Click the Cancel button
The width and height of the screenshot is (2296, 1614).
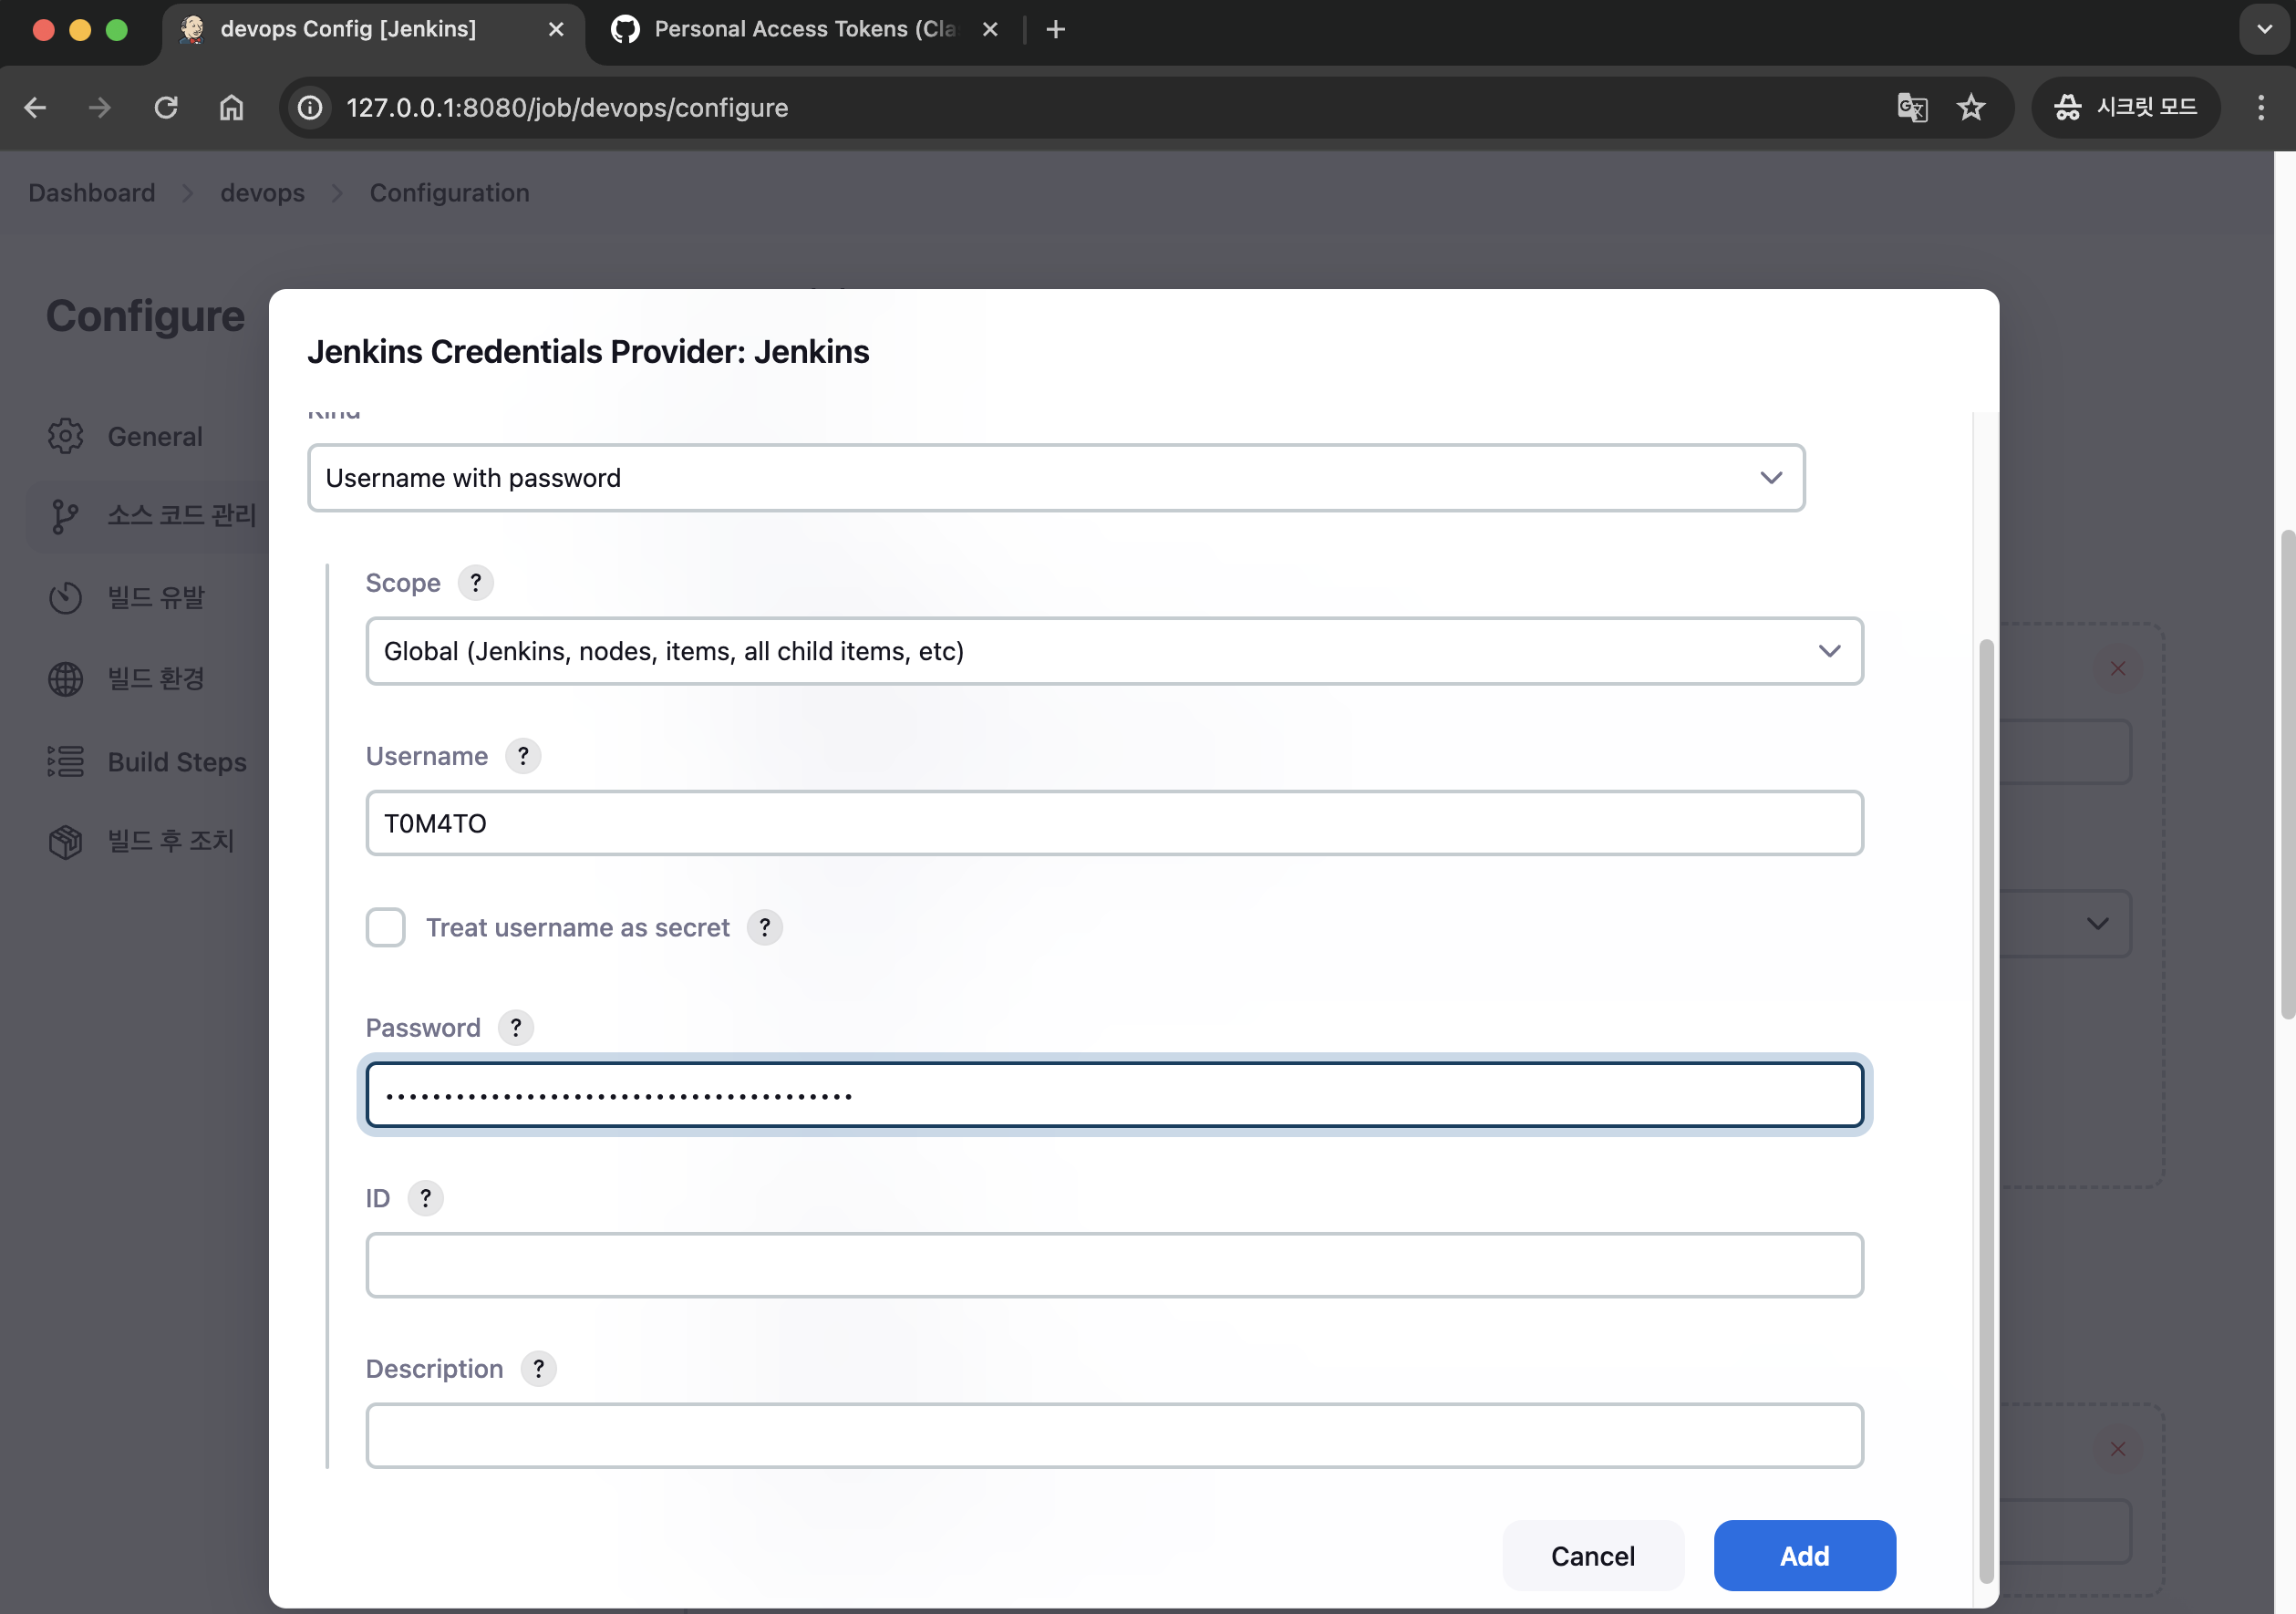1592,1555
